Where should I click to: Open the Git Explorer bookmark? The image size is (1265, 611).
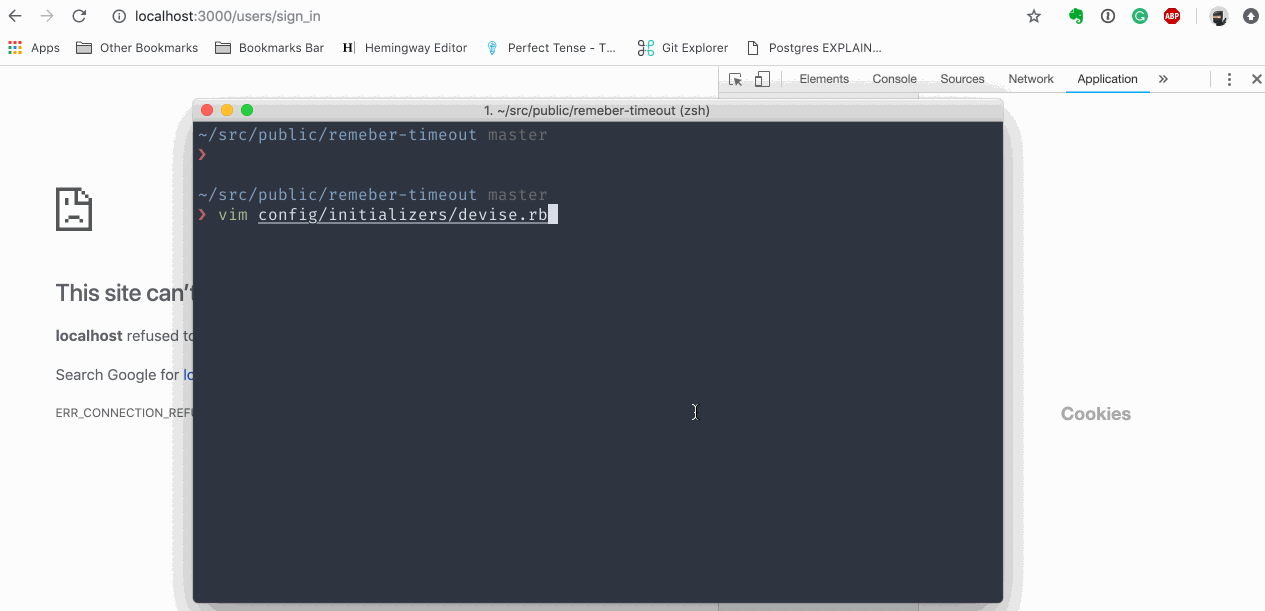coord(684,47)
